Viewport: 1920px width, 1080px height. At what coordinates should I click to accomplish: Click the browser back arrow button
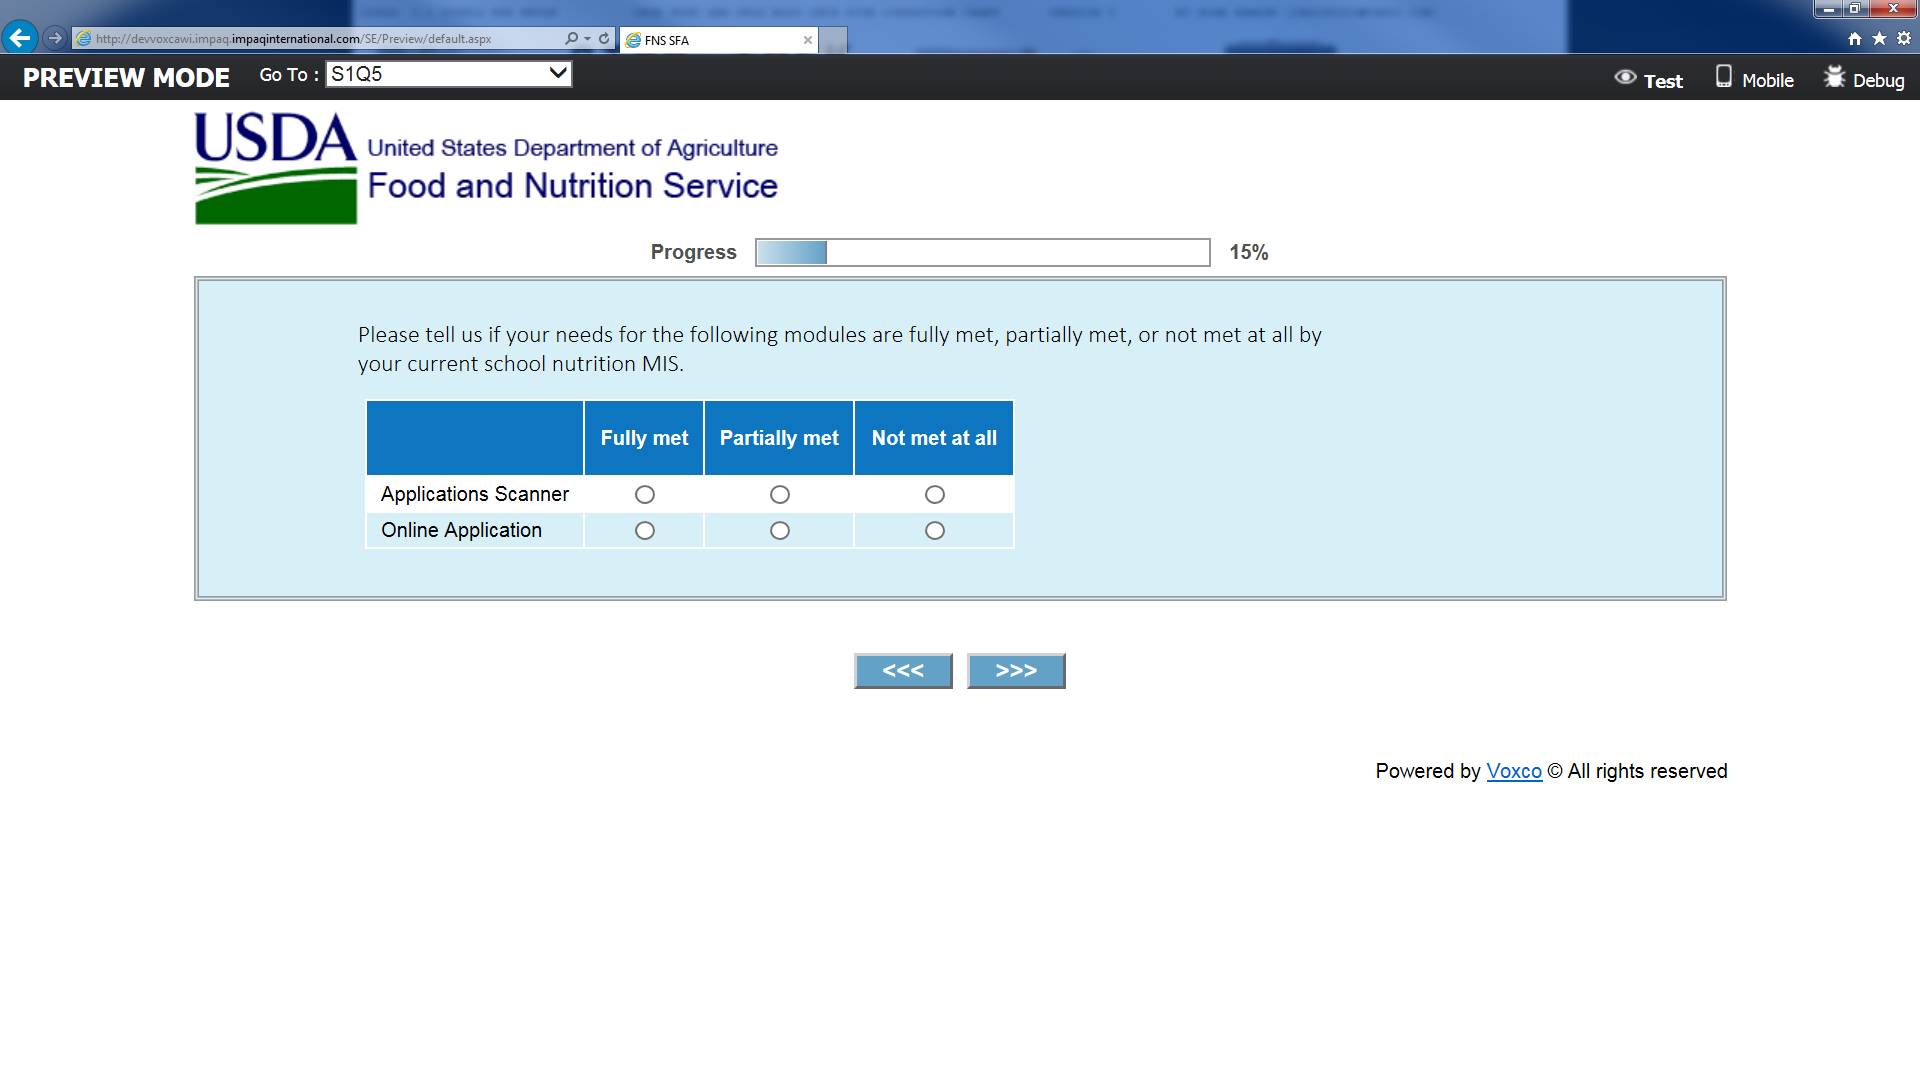(19, 38)
